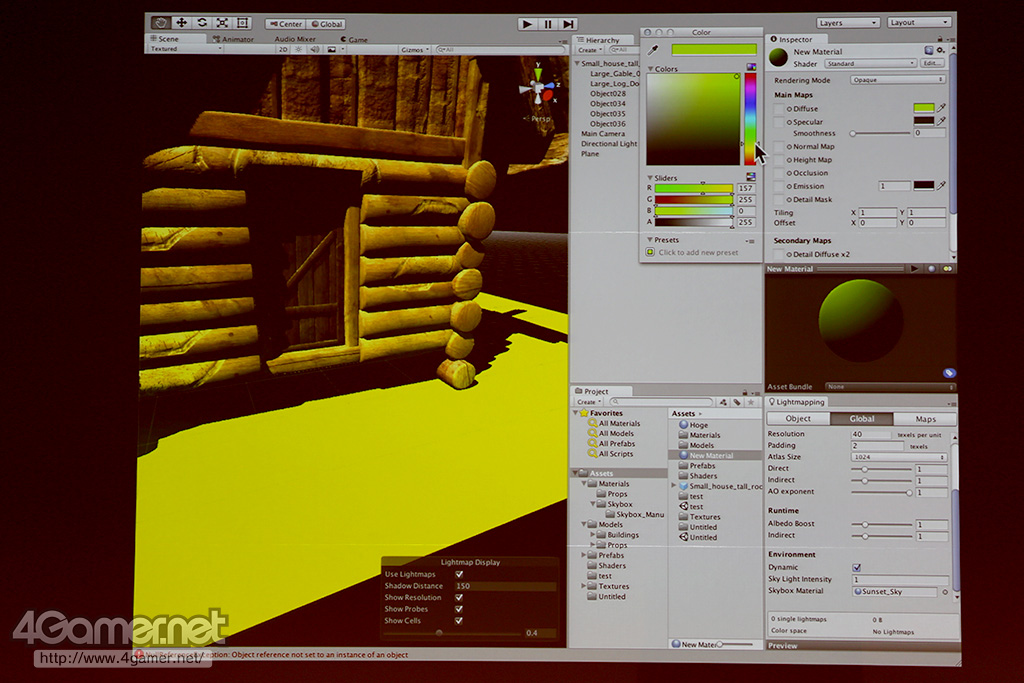Image resolution: width=1024 pixels, height=683 pixels.
Task: Toggle scene audio speaker icon
Action: tap(315, 49)
